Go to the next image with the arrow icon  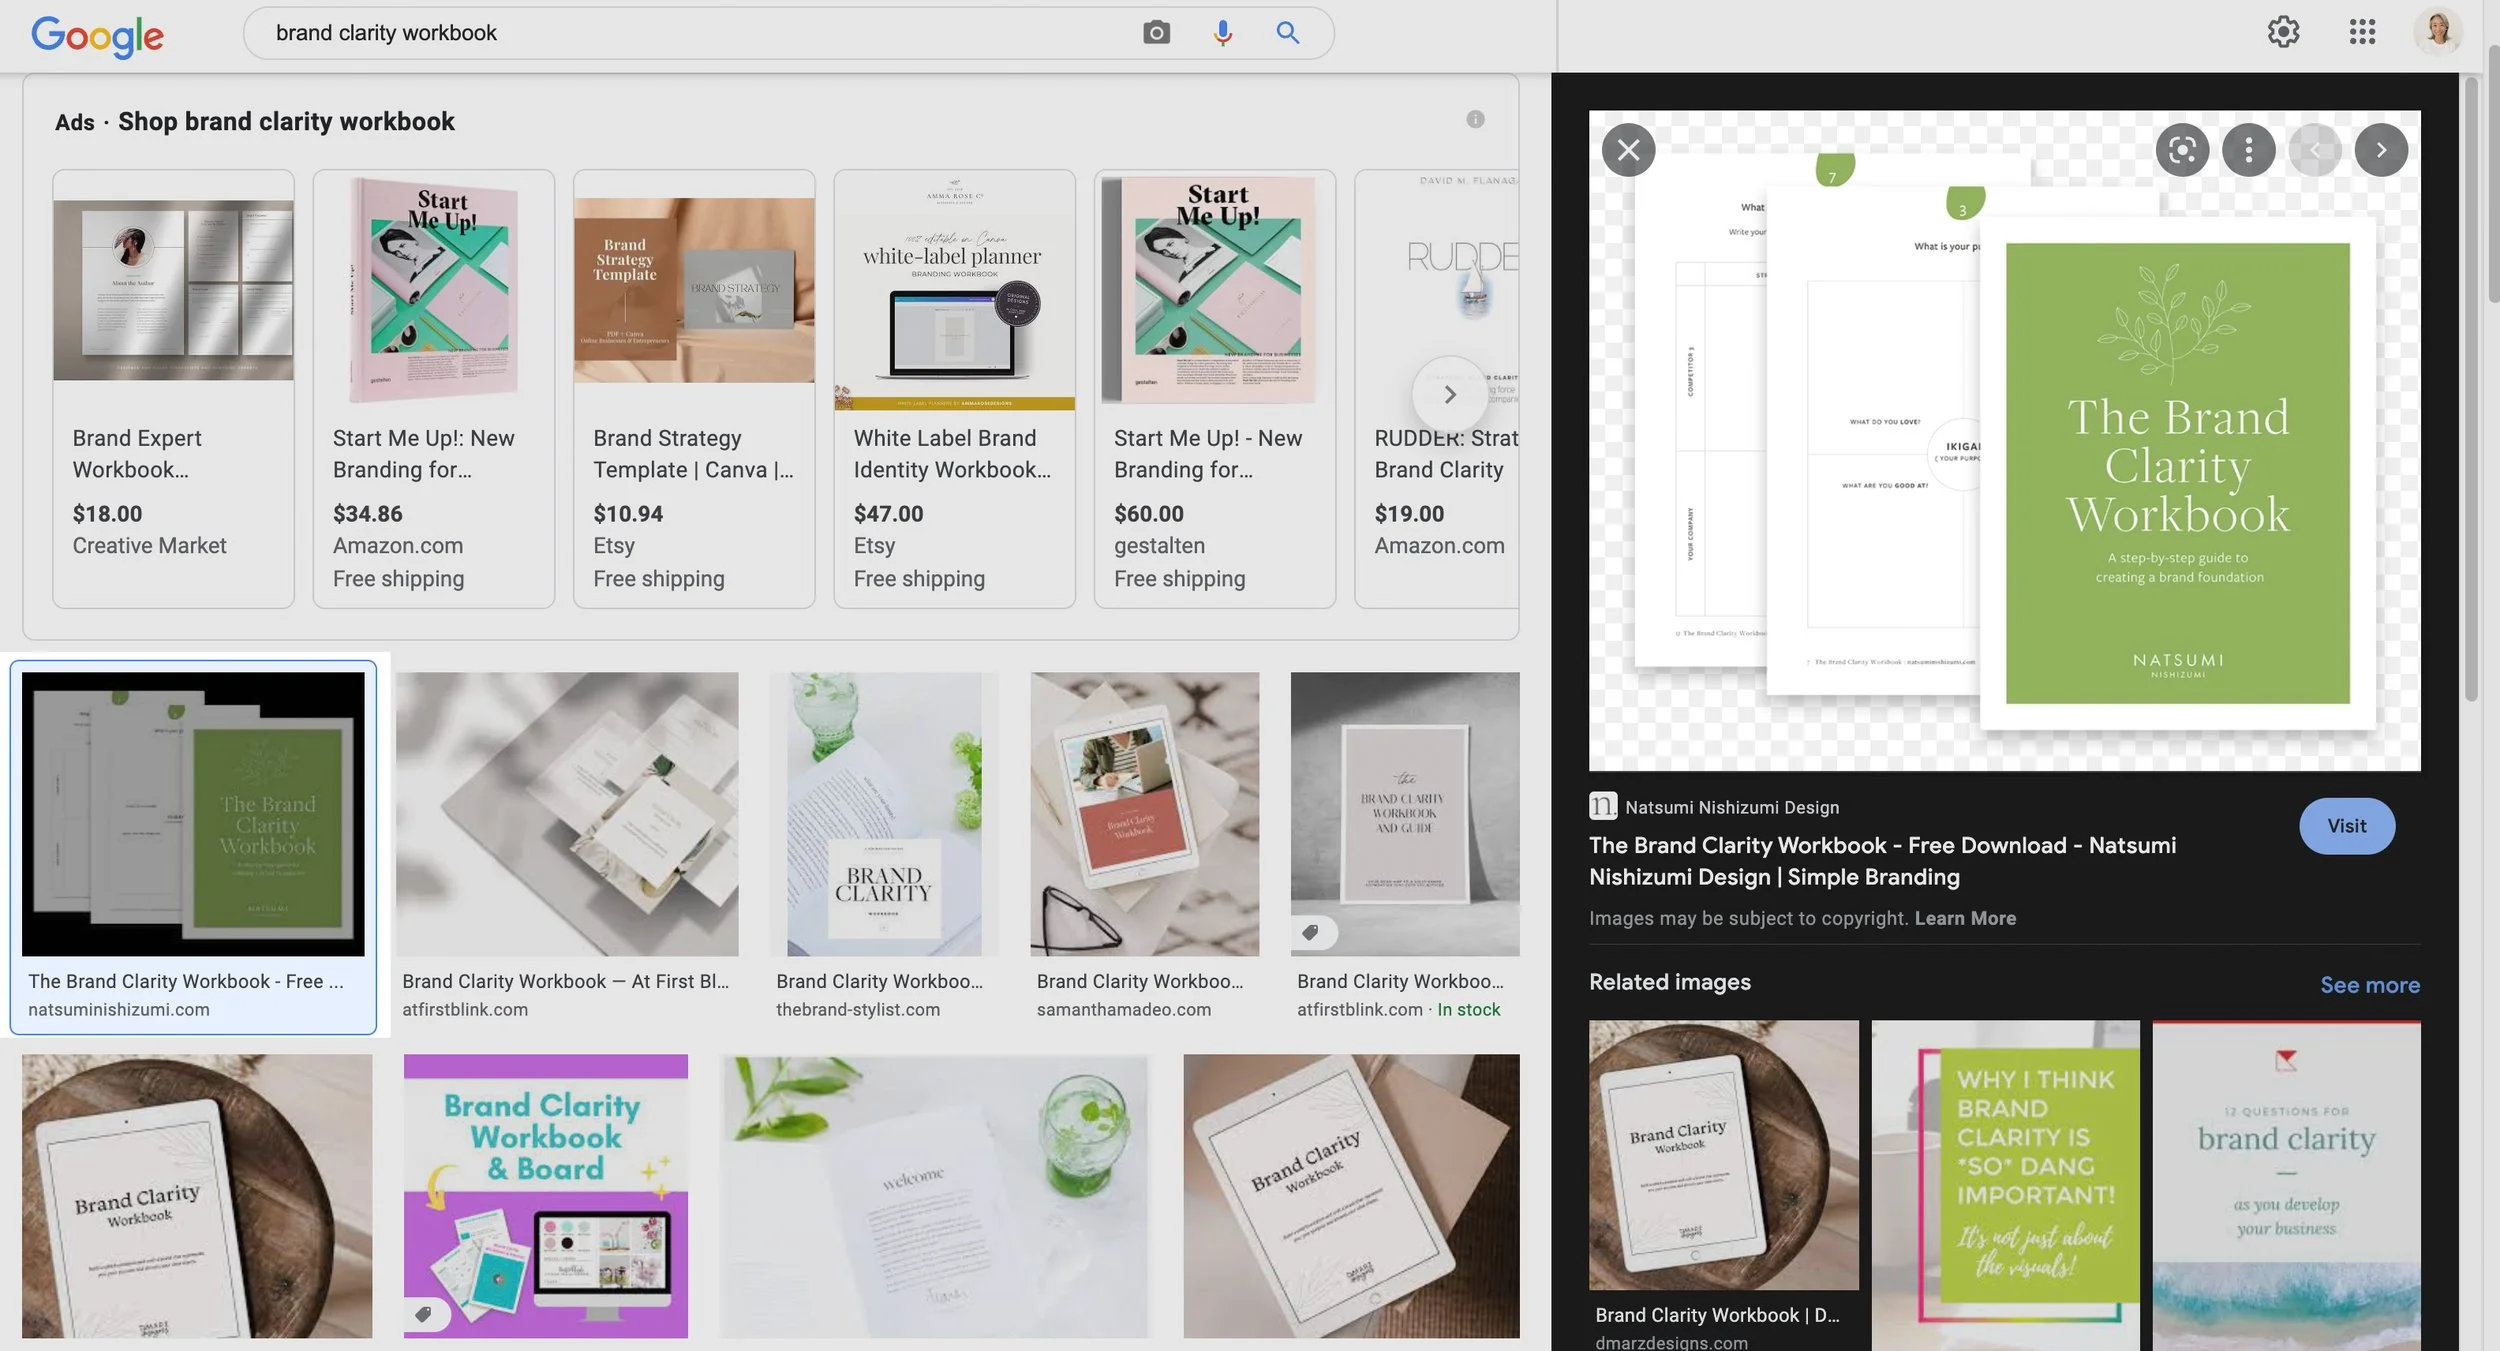(x=2381, y=149)
